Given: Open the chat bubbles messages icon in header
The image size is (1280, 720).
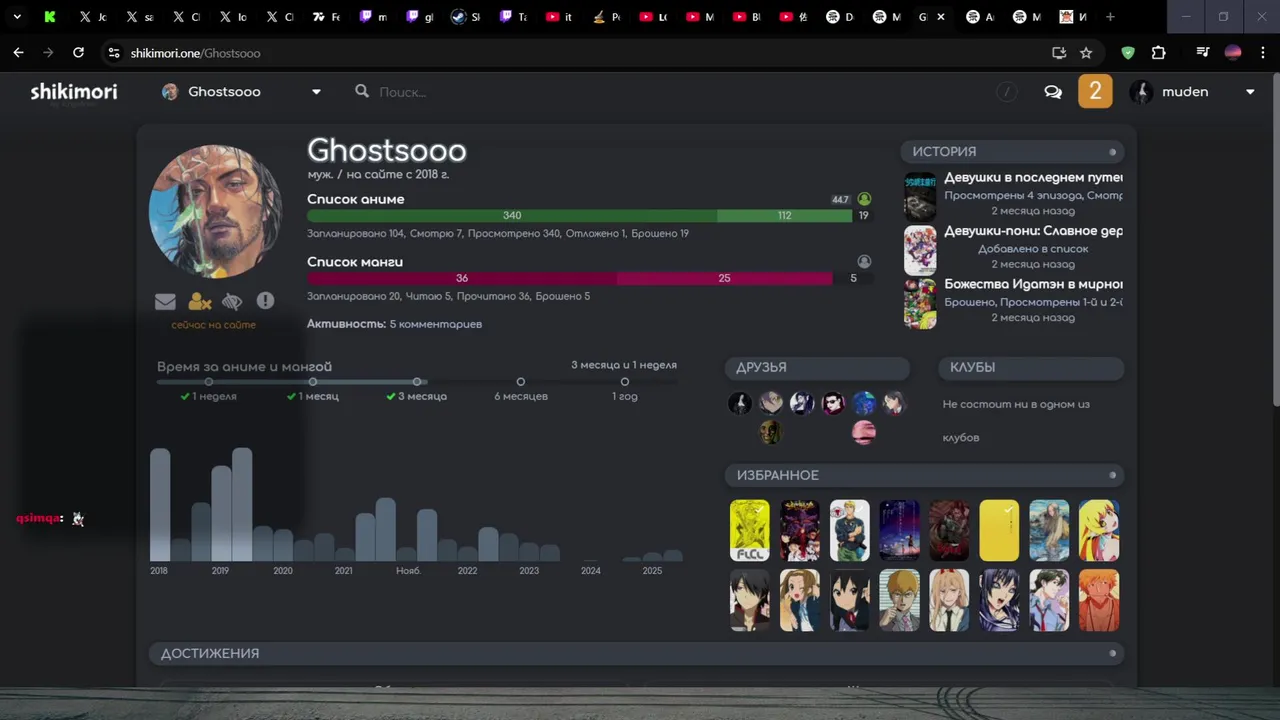Looking at the screenshot, I should (x=1053, y=92).
